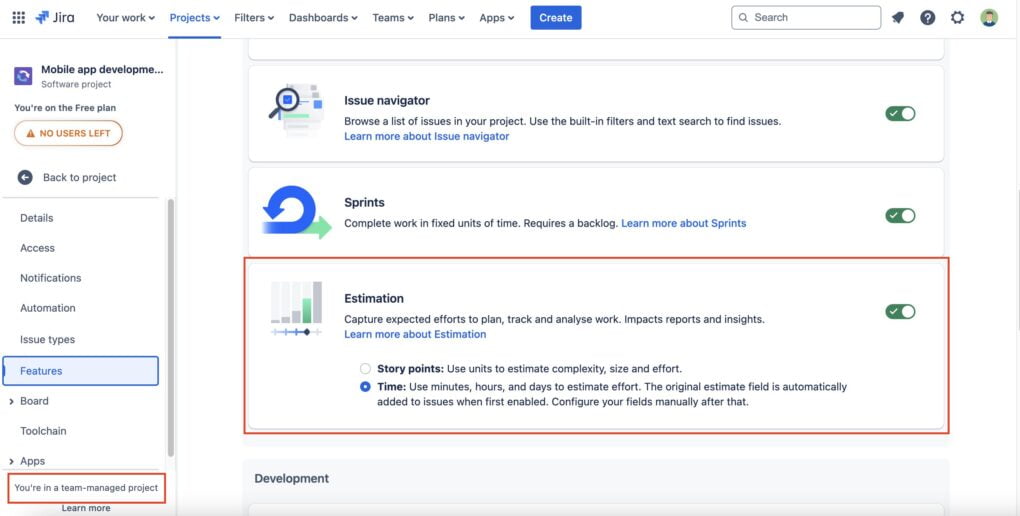1020x516 pixels.
Task: Select the Time radio button
Action: pyautogui.click(x=366, y=387)
